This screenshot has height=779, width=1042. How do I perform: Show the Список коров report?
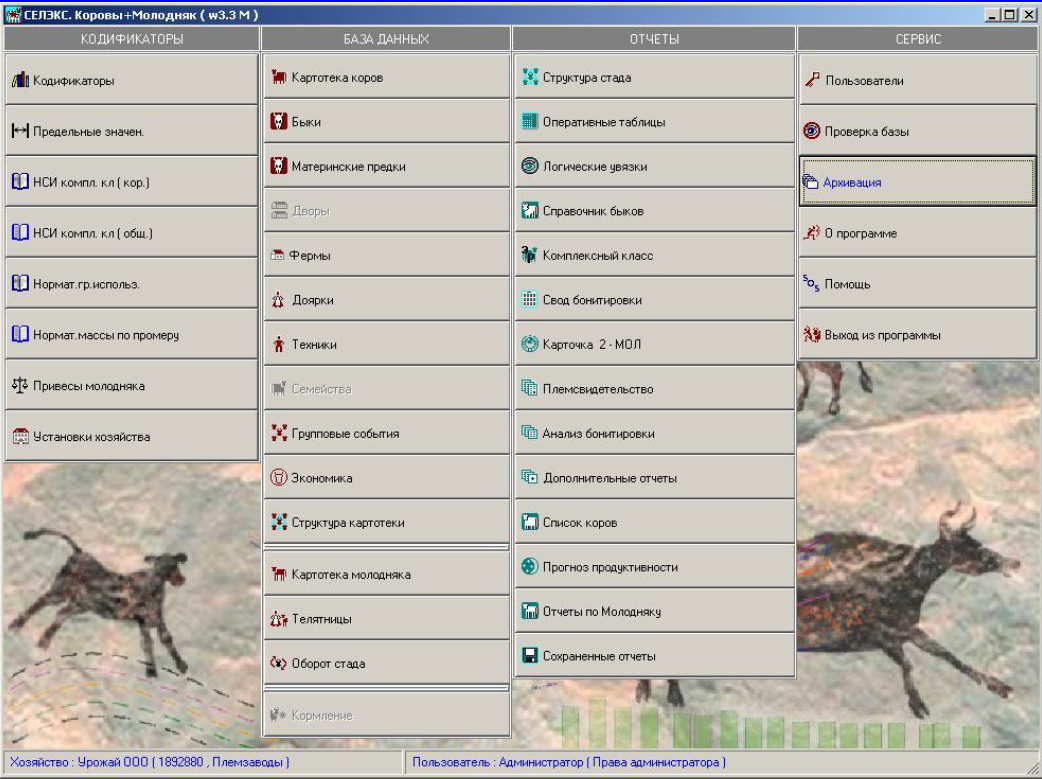coord(655,522)
